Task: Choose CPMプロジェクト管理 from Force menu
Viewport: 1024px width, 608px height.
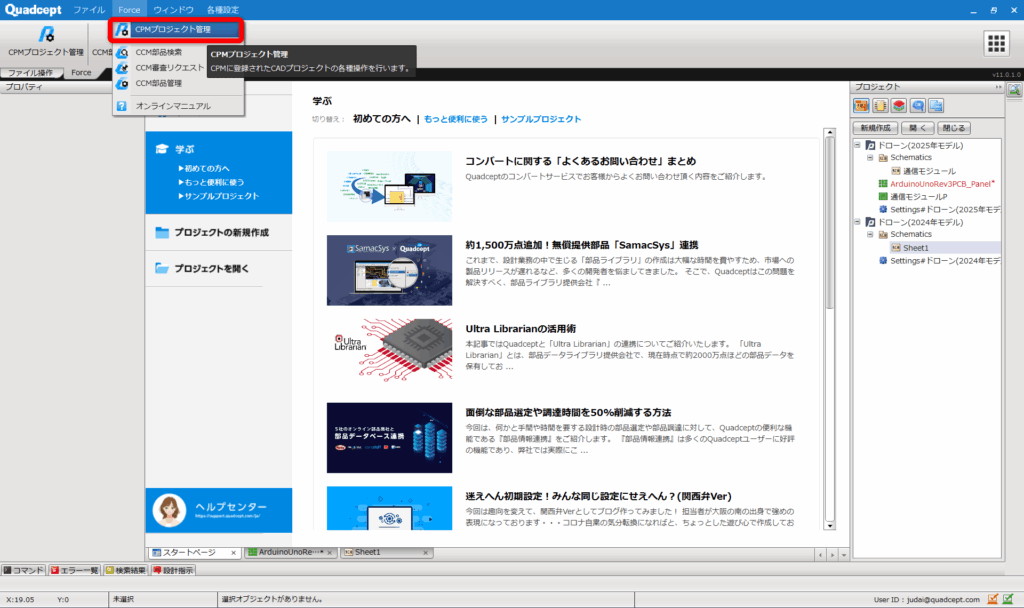Action: point(178,29)
